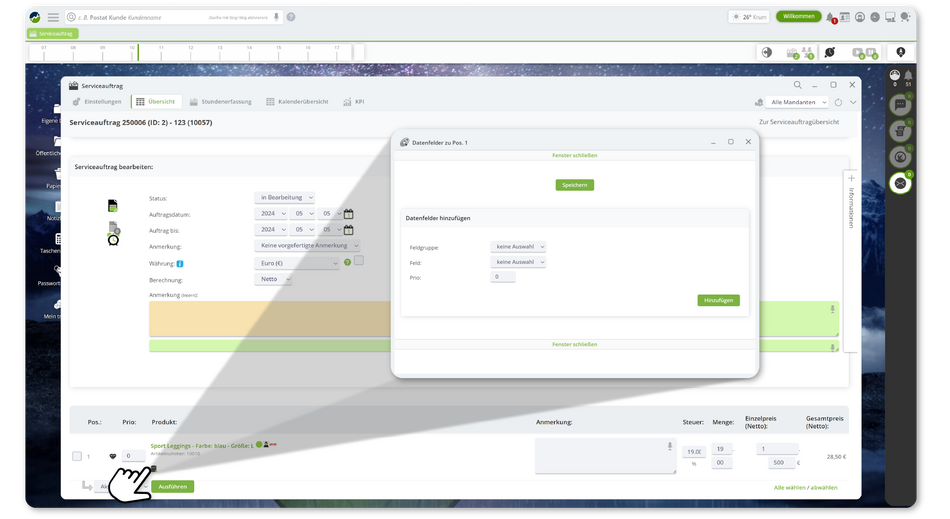Open the calendar picker for Auftrag bis
The width and height of the screenshot is (950, 519).
coord(348,230)
